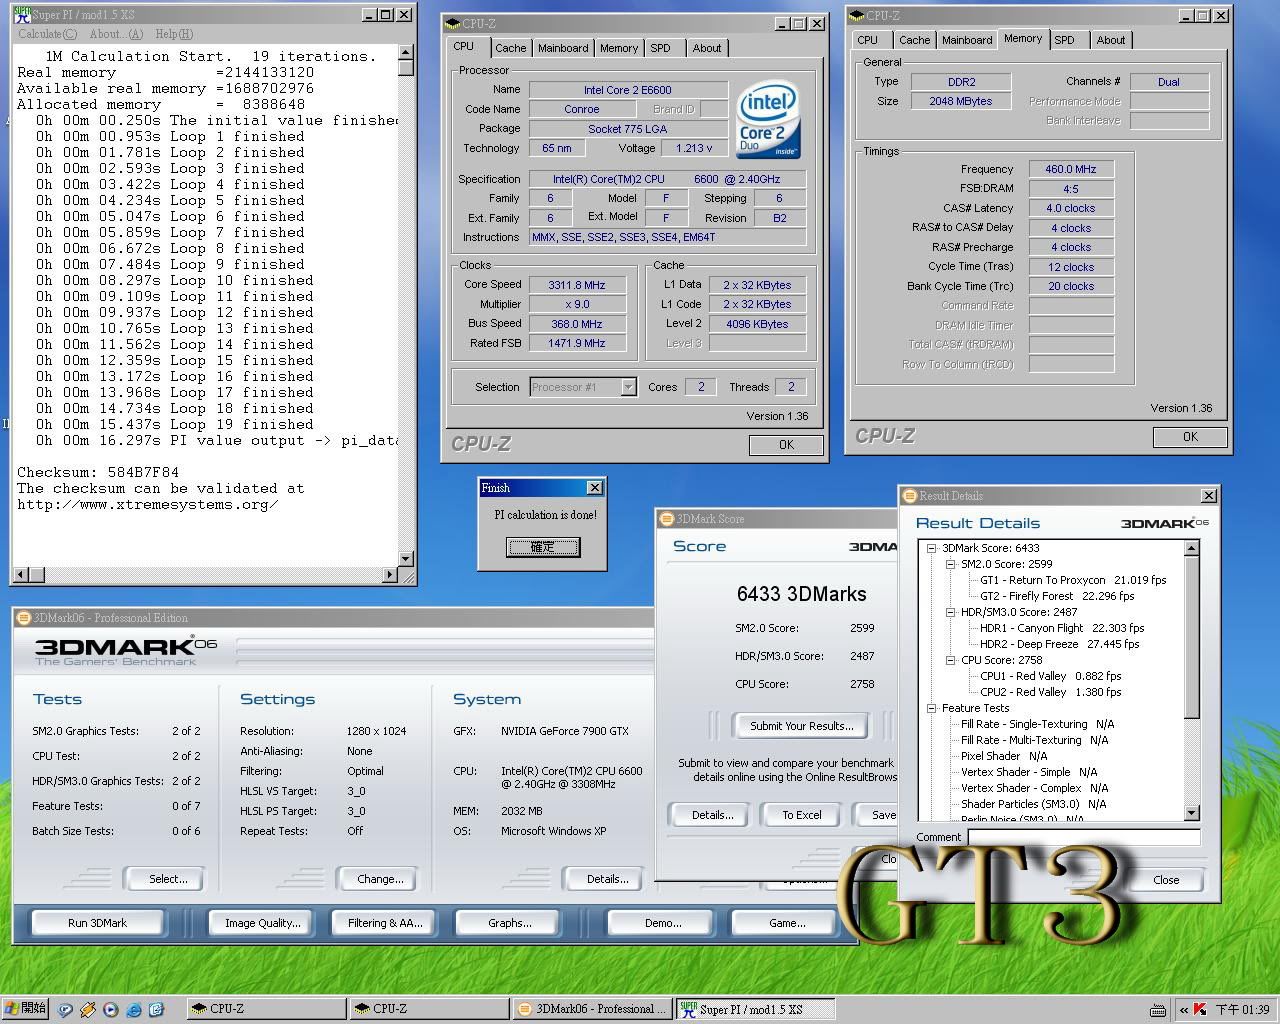Click the Kaspersky red K tray icon
Image resolution: width=1280 pixels, height=1024 pixels.
[1199, 1010]
